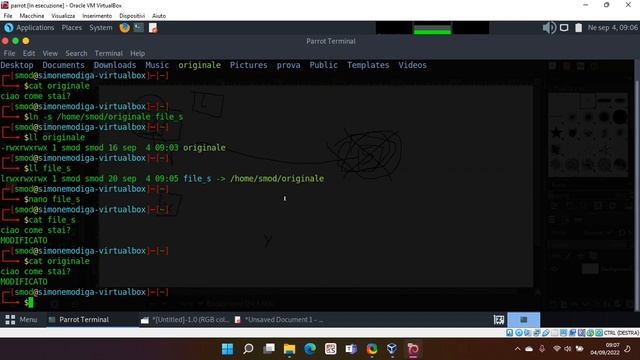Click the system monitor graph in top panel
Viewport: 640px width, 360px height.
(x=432, y=28)
